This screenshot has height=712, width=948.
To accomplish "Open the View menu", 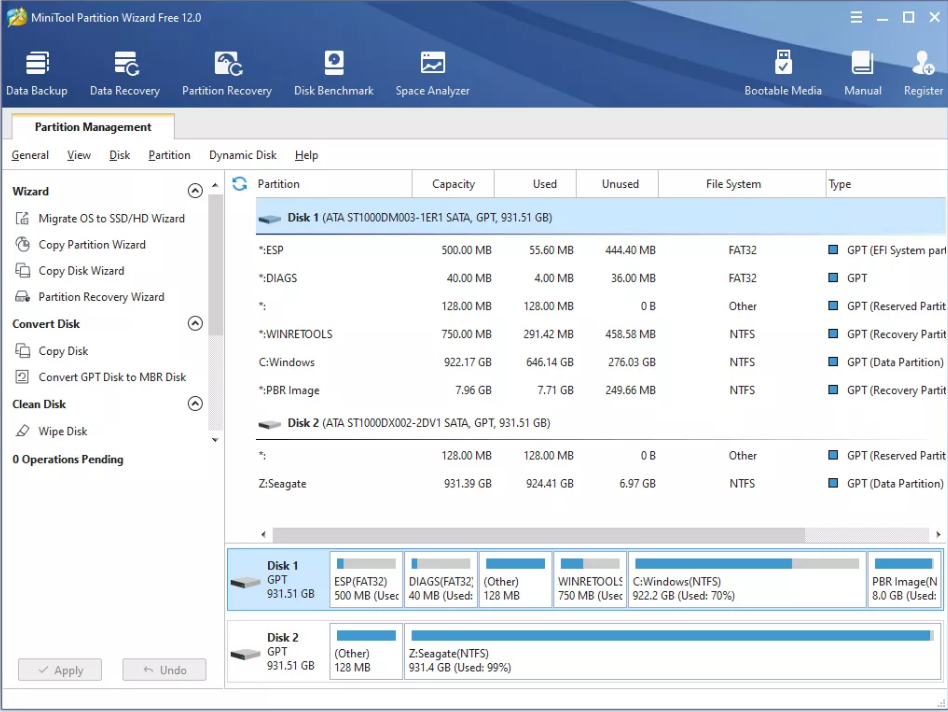I will tap(79, 155).
